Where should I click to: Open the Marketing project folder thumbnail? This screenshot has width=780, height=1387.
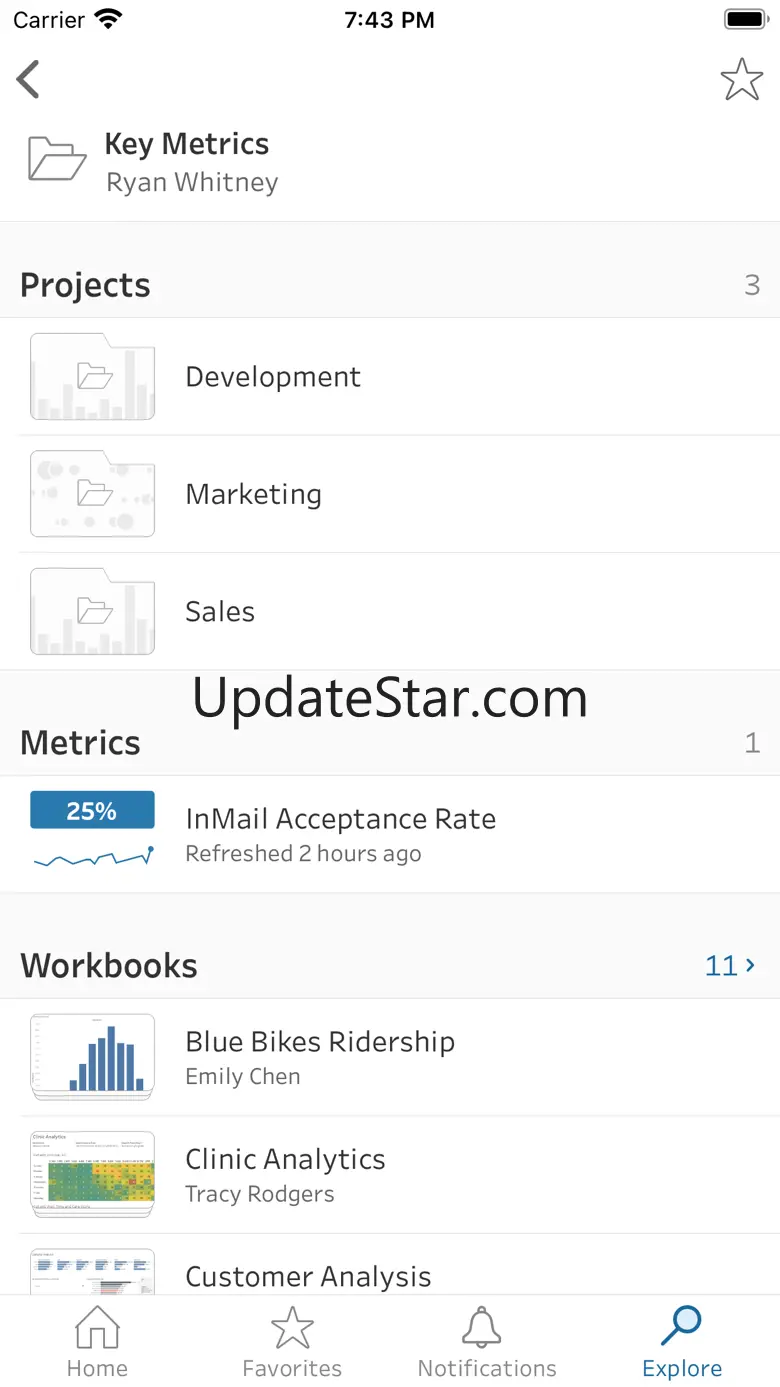coord(92,494)
